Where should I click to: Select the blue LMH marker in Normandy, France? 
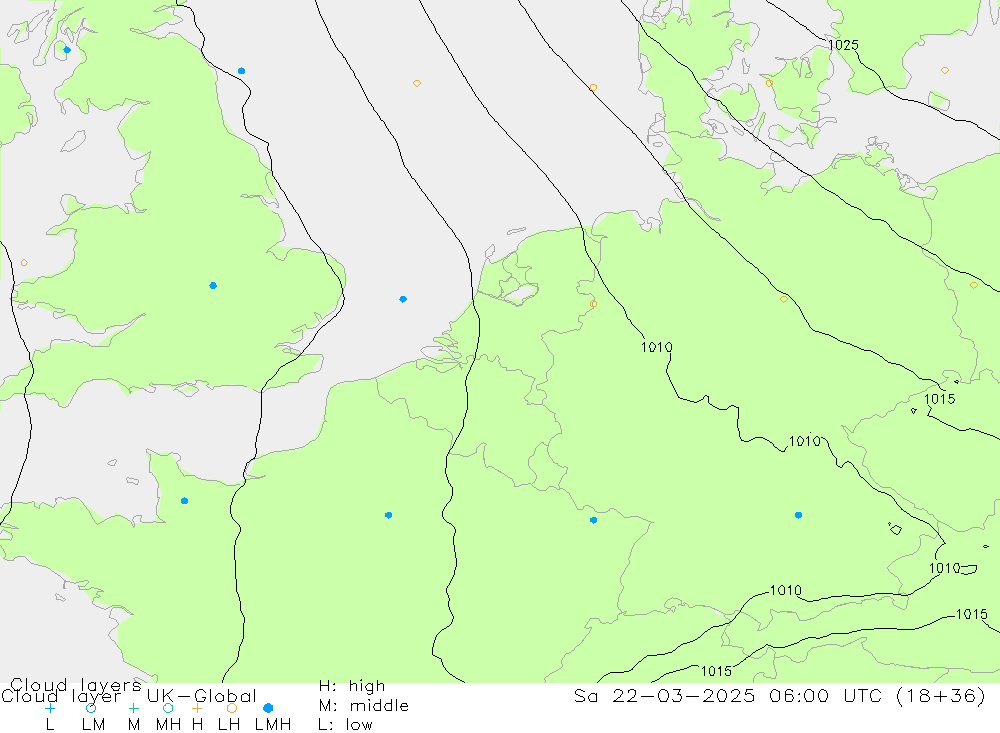point(184,501)
